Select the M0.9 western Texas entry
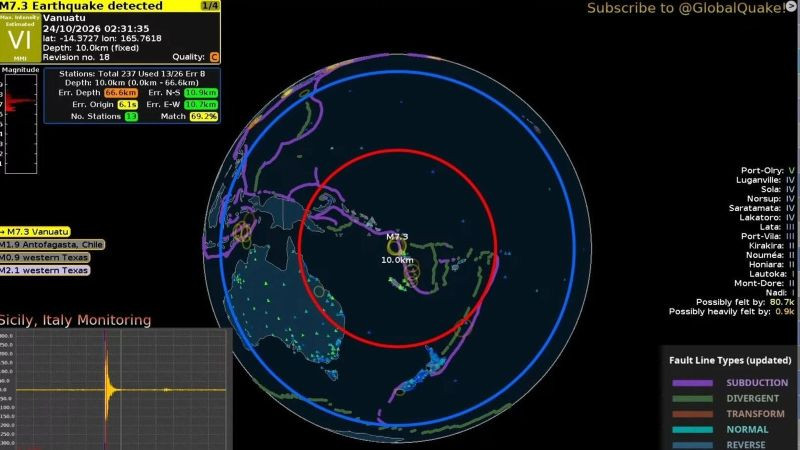 (45, 258)
